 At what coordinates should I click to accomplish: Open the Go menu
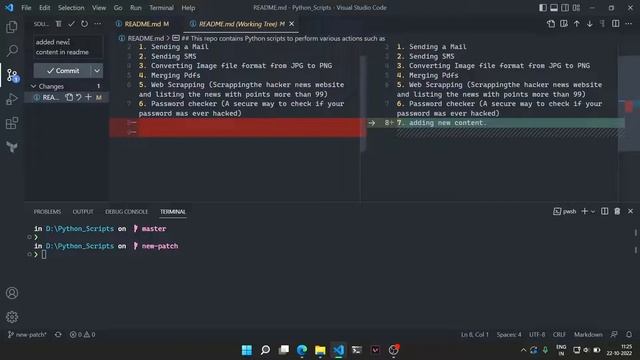(118, 8)
